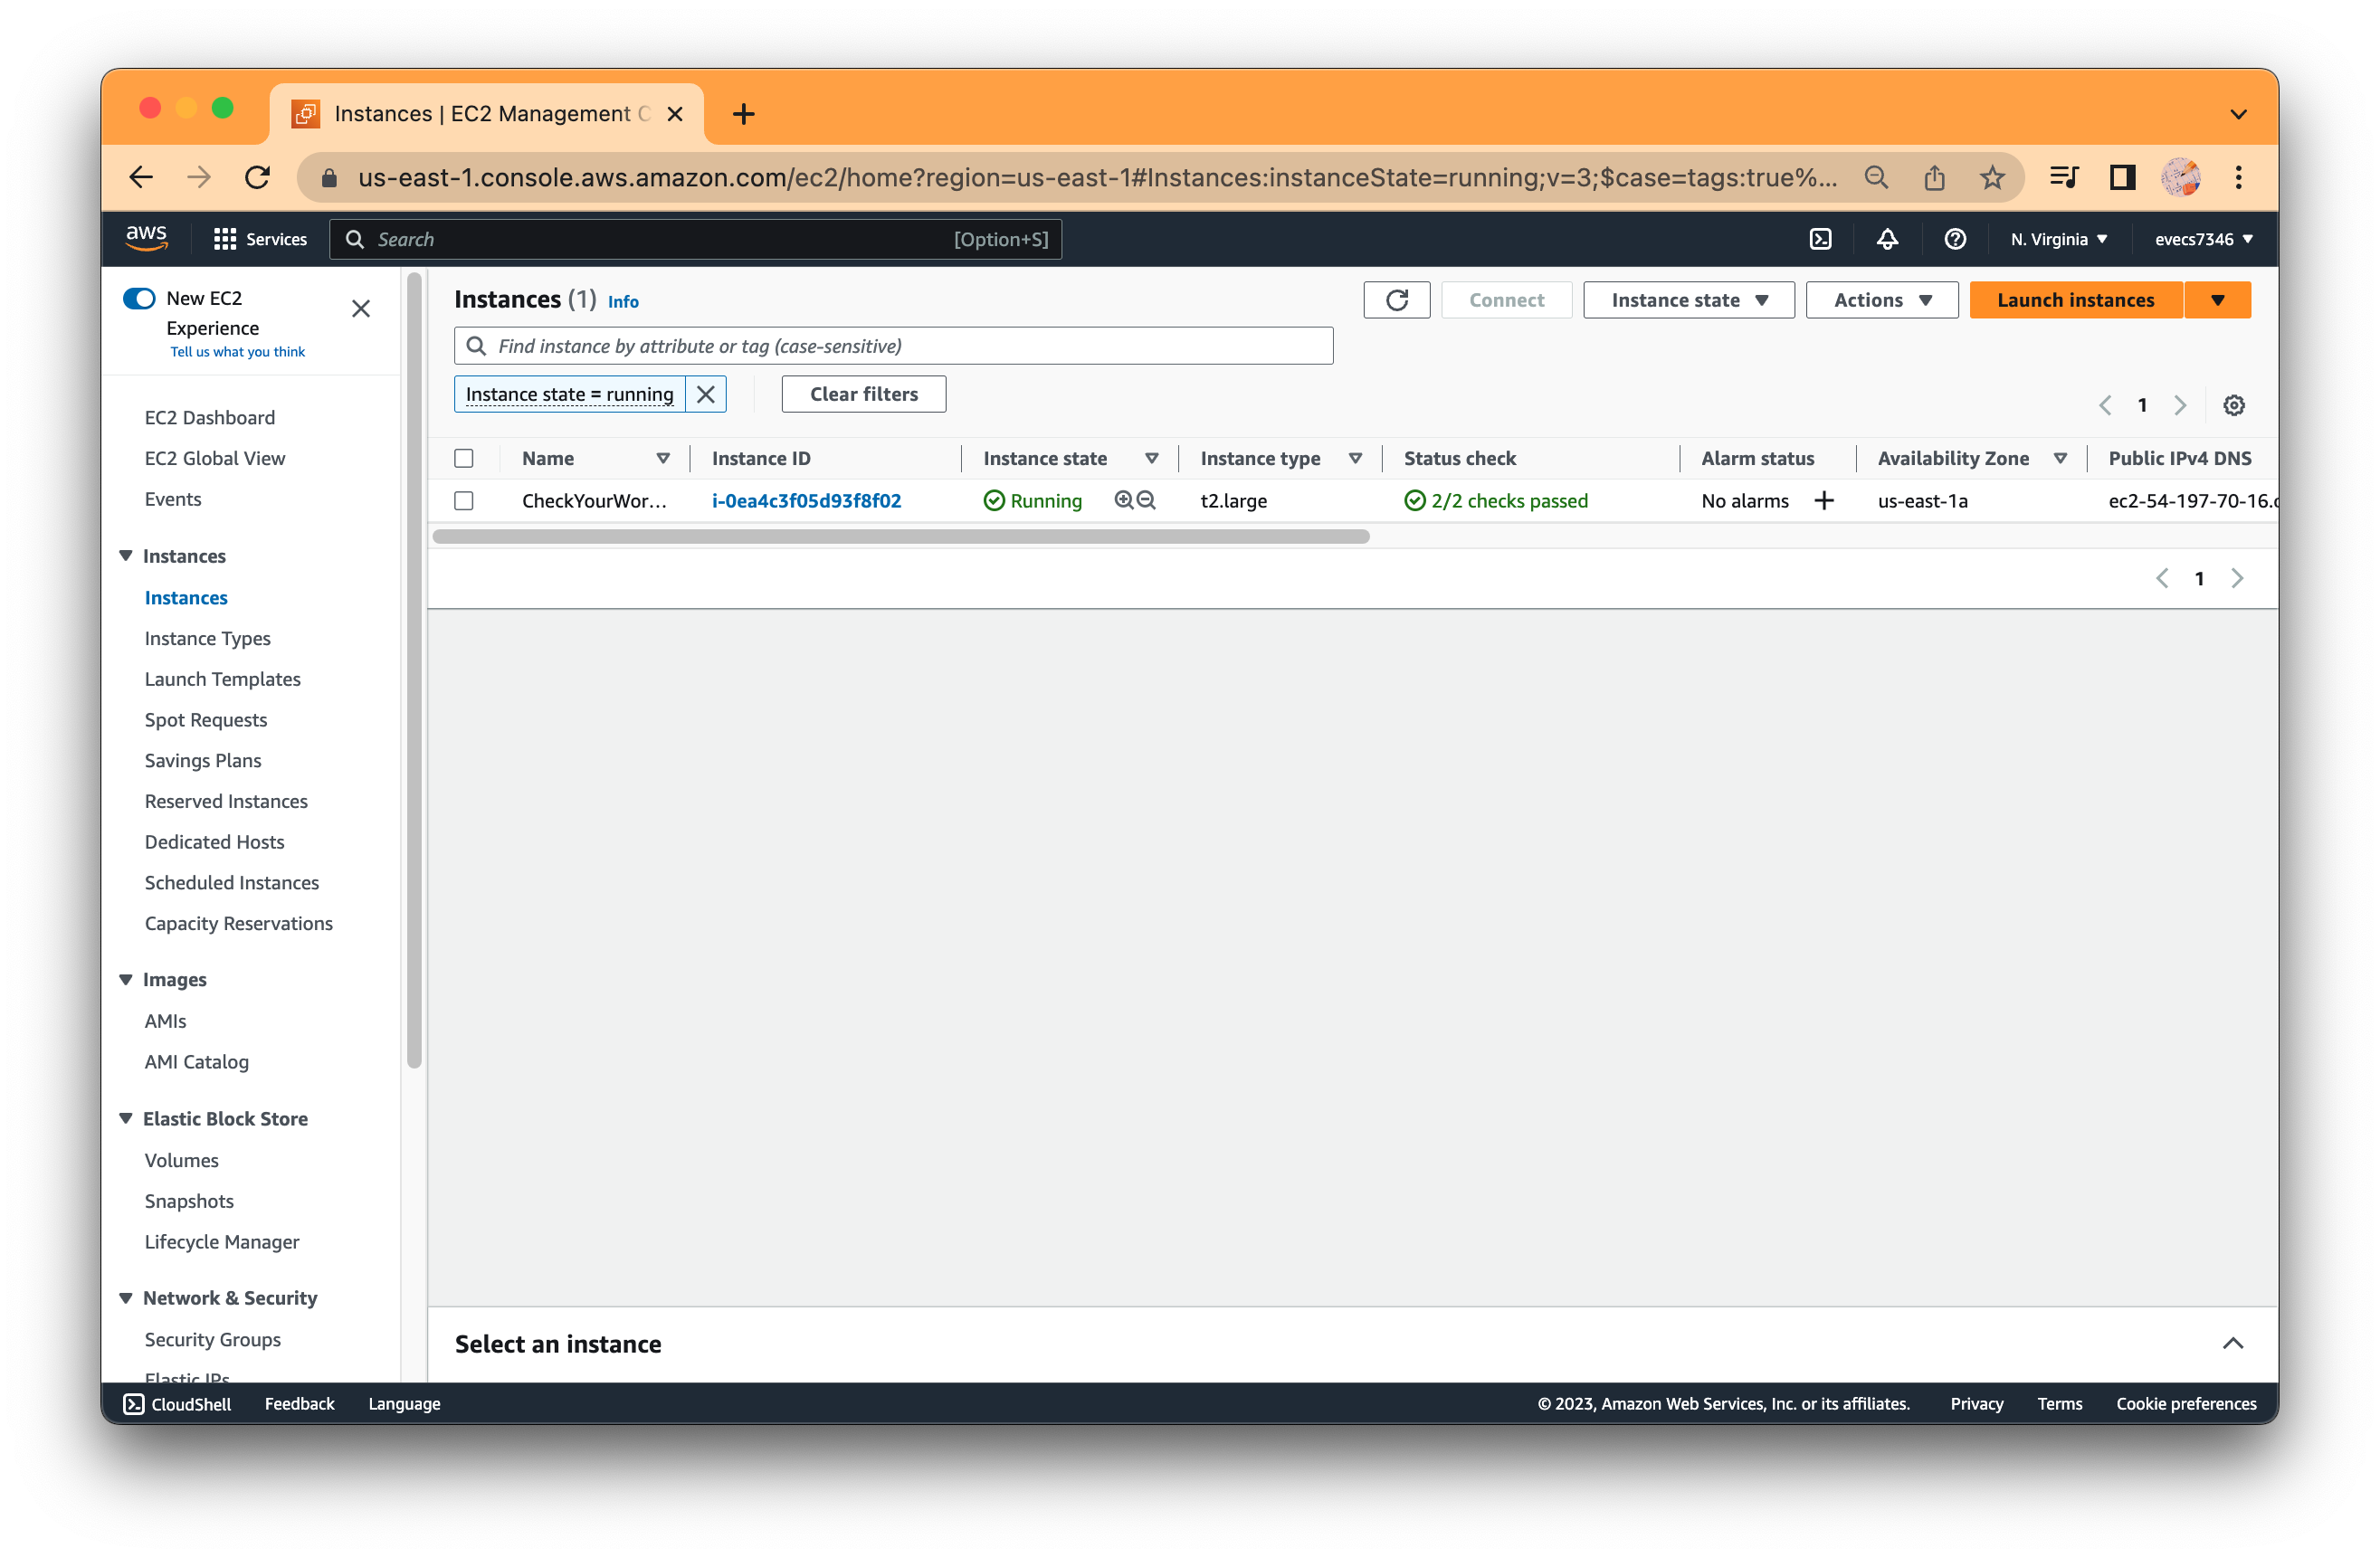This screenshot has height=1558, width=2380.
Task: Expand the Select an instance details panel
Action: pos(2232,1343)
